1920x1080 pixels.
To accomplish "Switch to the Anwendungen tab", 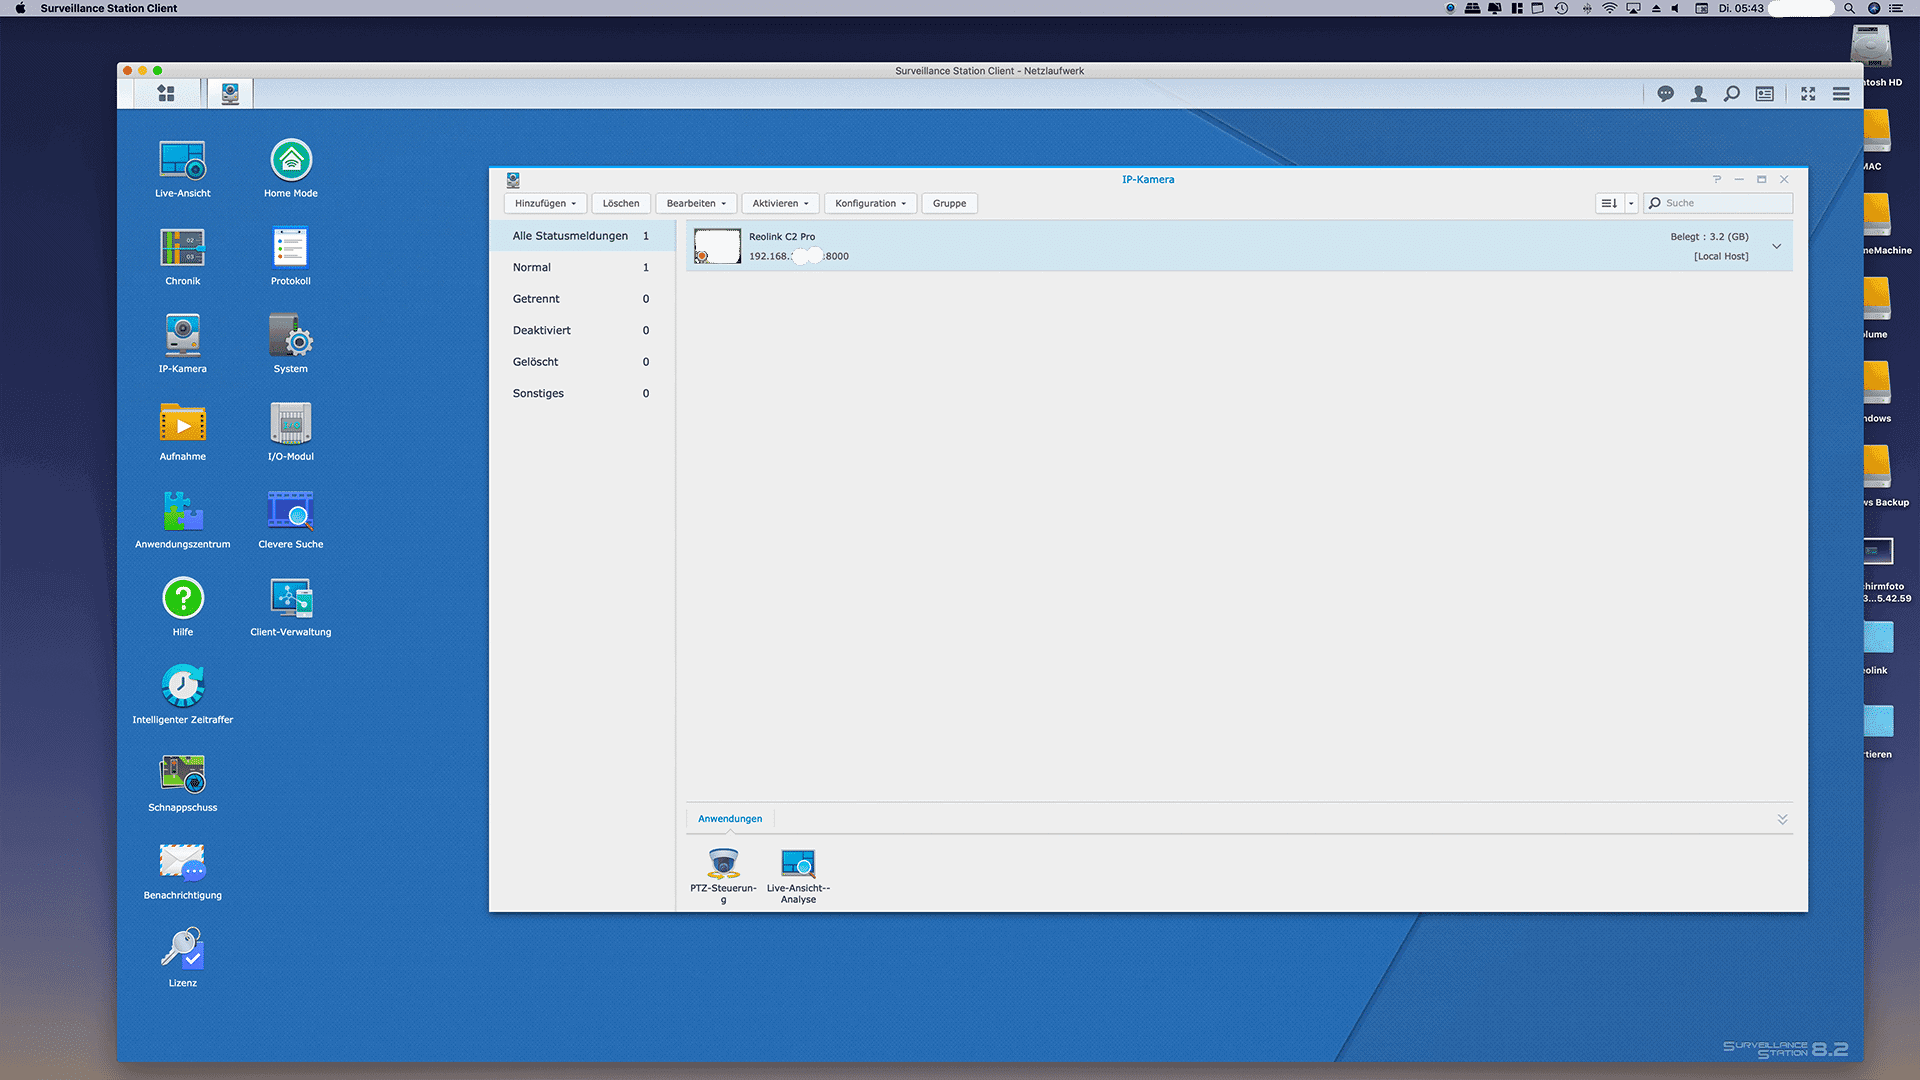I will click(x=730, y=819).
